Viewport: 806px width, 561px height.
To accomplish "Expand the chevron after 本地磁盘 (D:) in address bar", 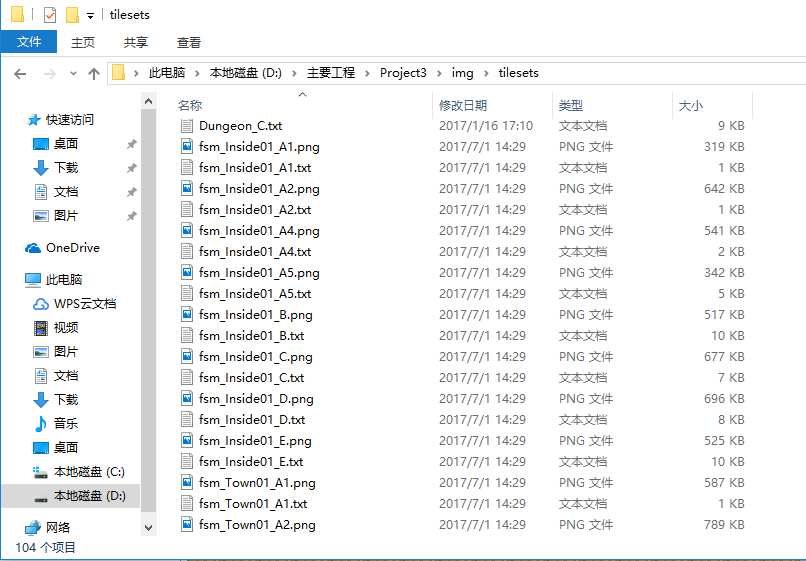I will (295, 74).
